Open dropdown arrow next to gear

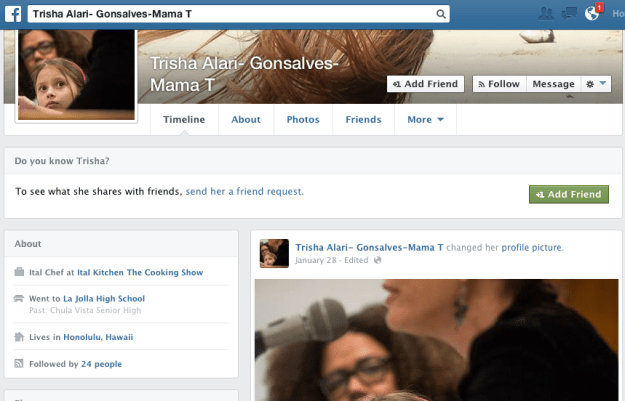tap(603, 83)
